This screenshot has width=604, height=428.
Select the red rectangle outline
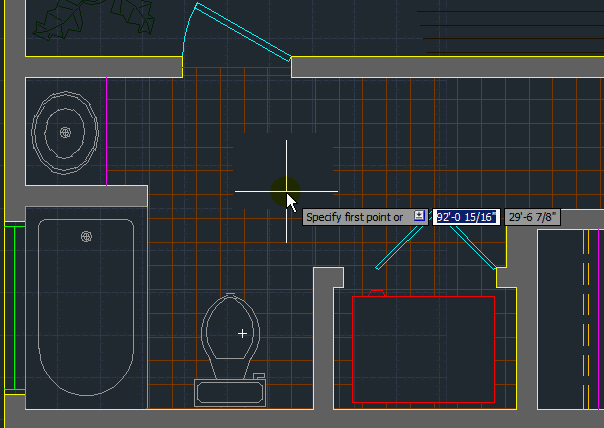pos(423,297)
